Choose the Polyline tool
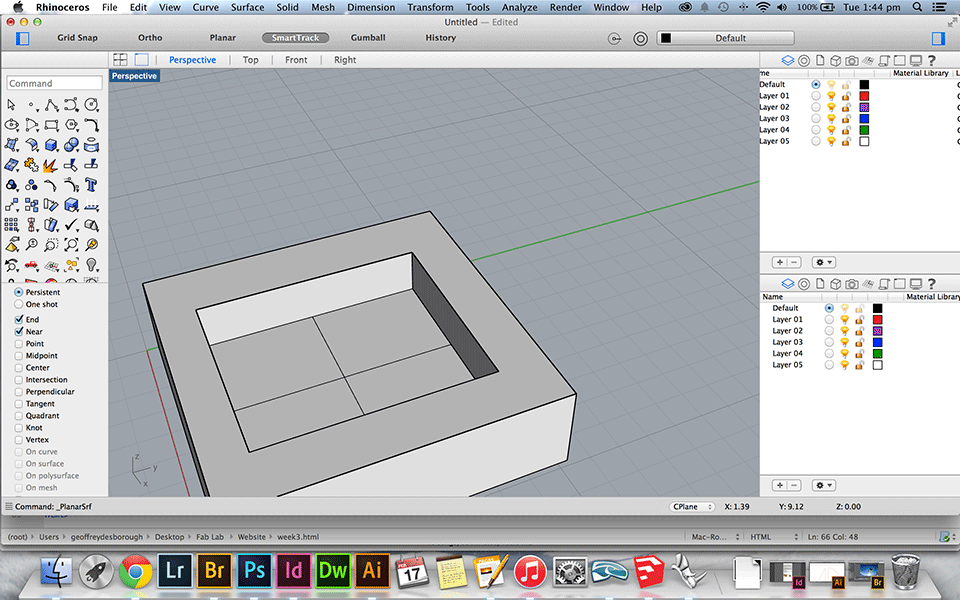This screenshot has height=600, width=960. [x=51, y=105]
